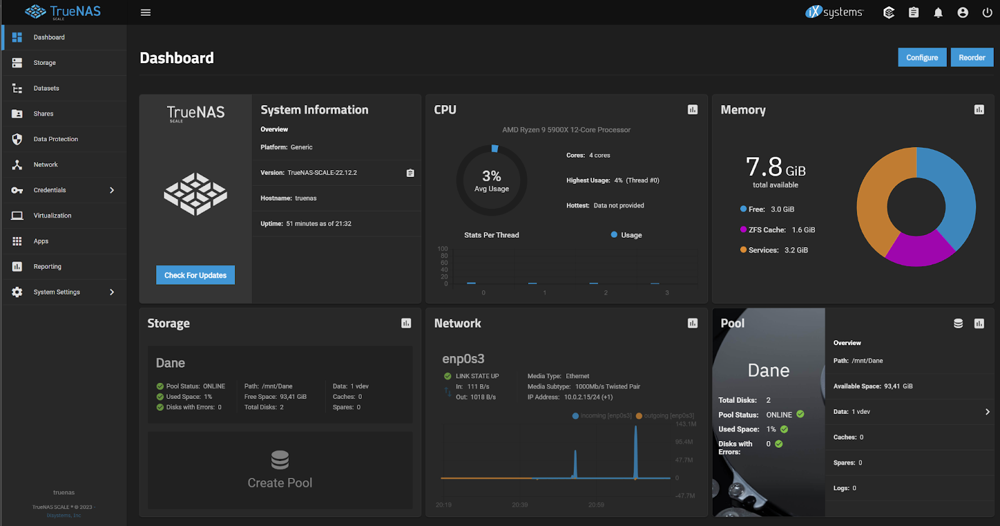Open the Storage menu item
The width and height of the screenshot is (1000, 526).
[64, 63]
